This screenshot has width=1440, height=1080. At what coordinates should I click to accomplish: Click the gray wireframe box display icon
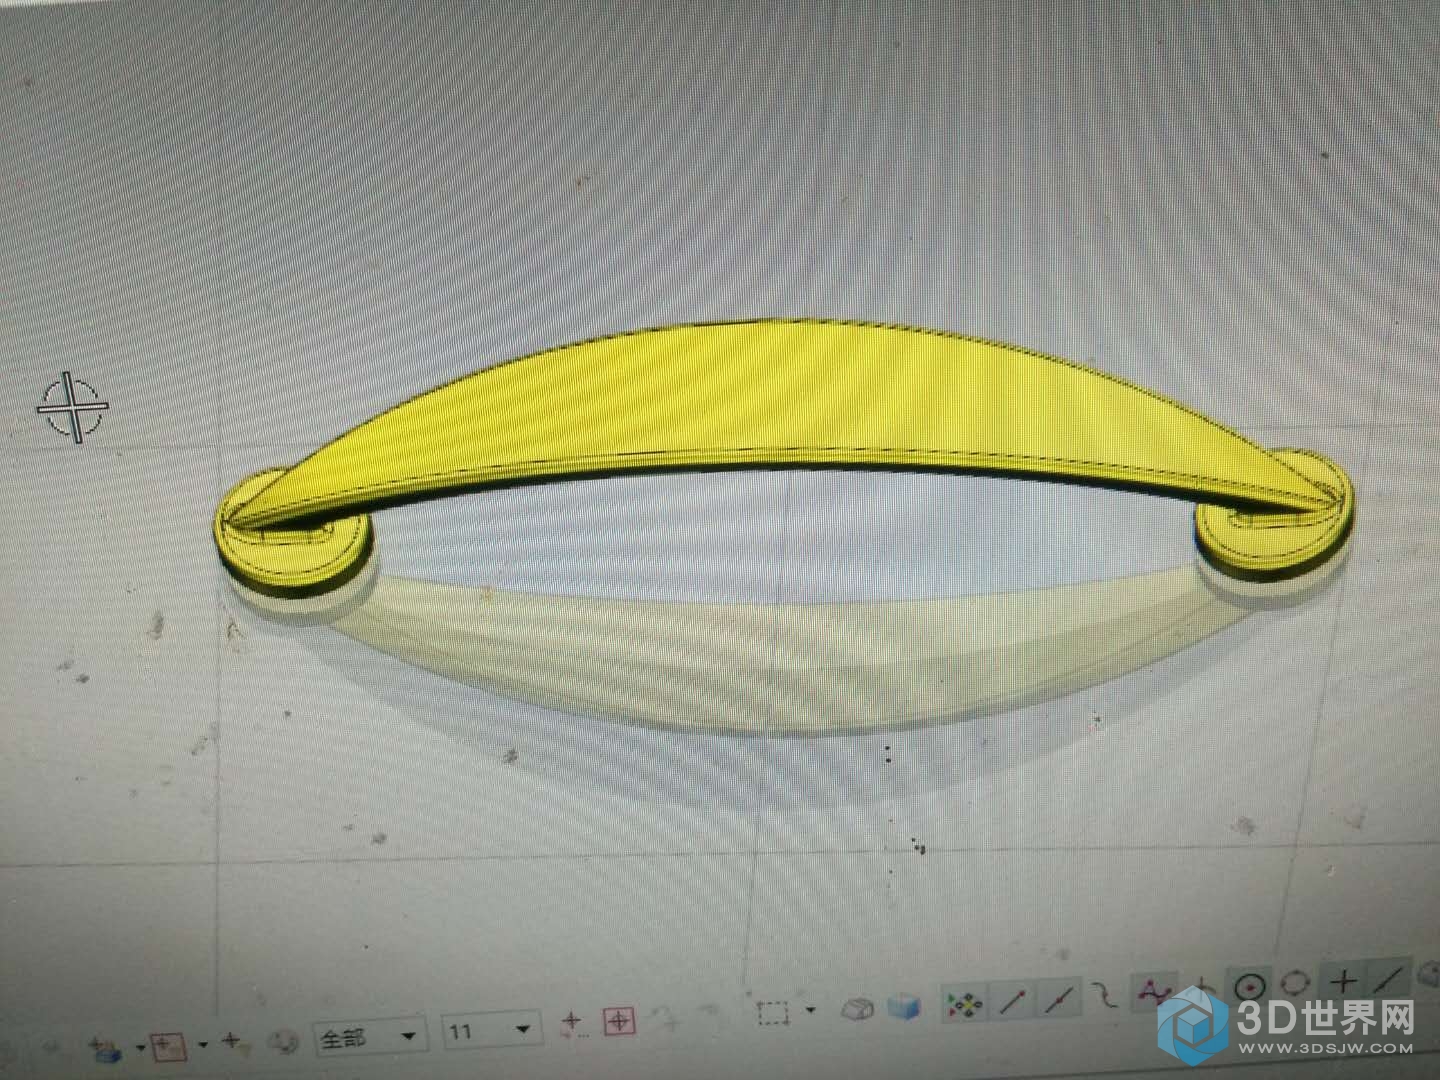pyautogui.click(x=857, y=1009)
